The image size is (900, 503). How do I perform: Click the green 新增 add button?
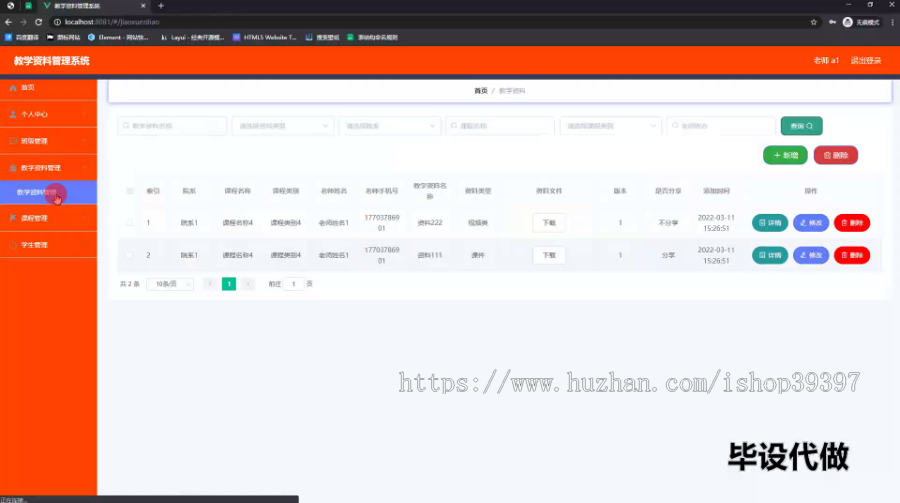tap(785, 155)
